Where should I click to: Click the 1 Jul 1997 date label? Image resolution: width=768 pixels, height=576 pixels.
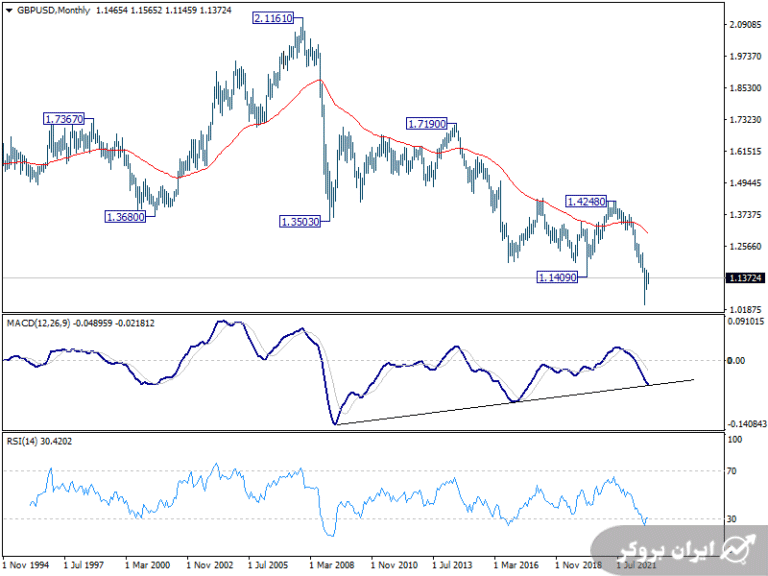click(x=84, y=565)
